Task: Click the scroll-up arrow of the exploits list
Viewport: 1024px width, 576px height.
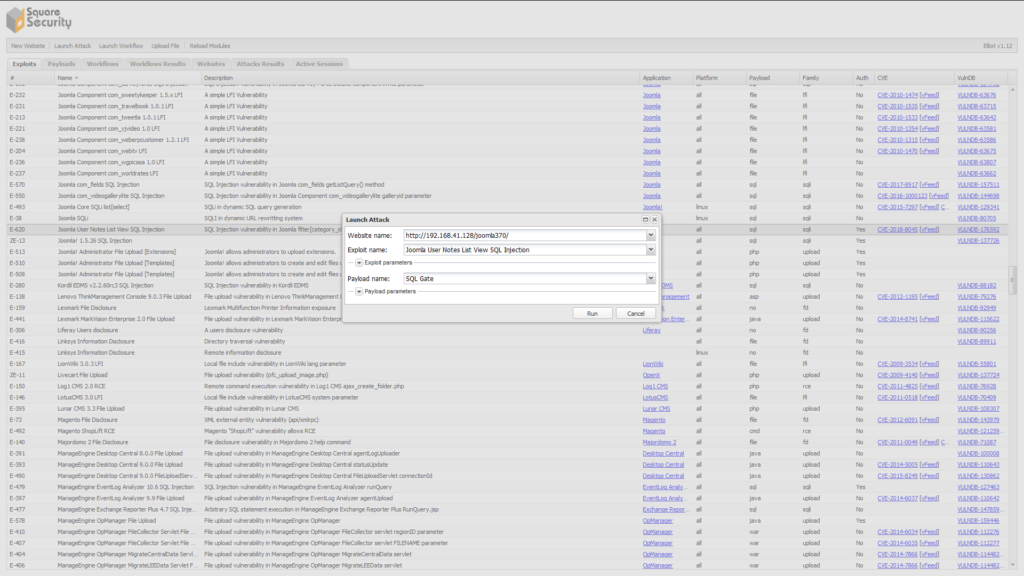Action: pos(1012,89)
